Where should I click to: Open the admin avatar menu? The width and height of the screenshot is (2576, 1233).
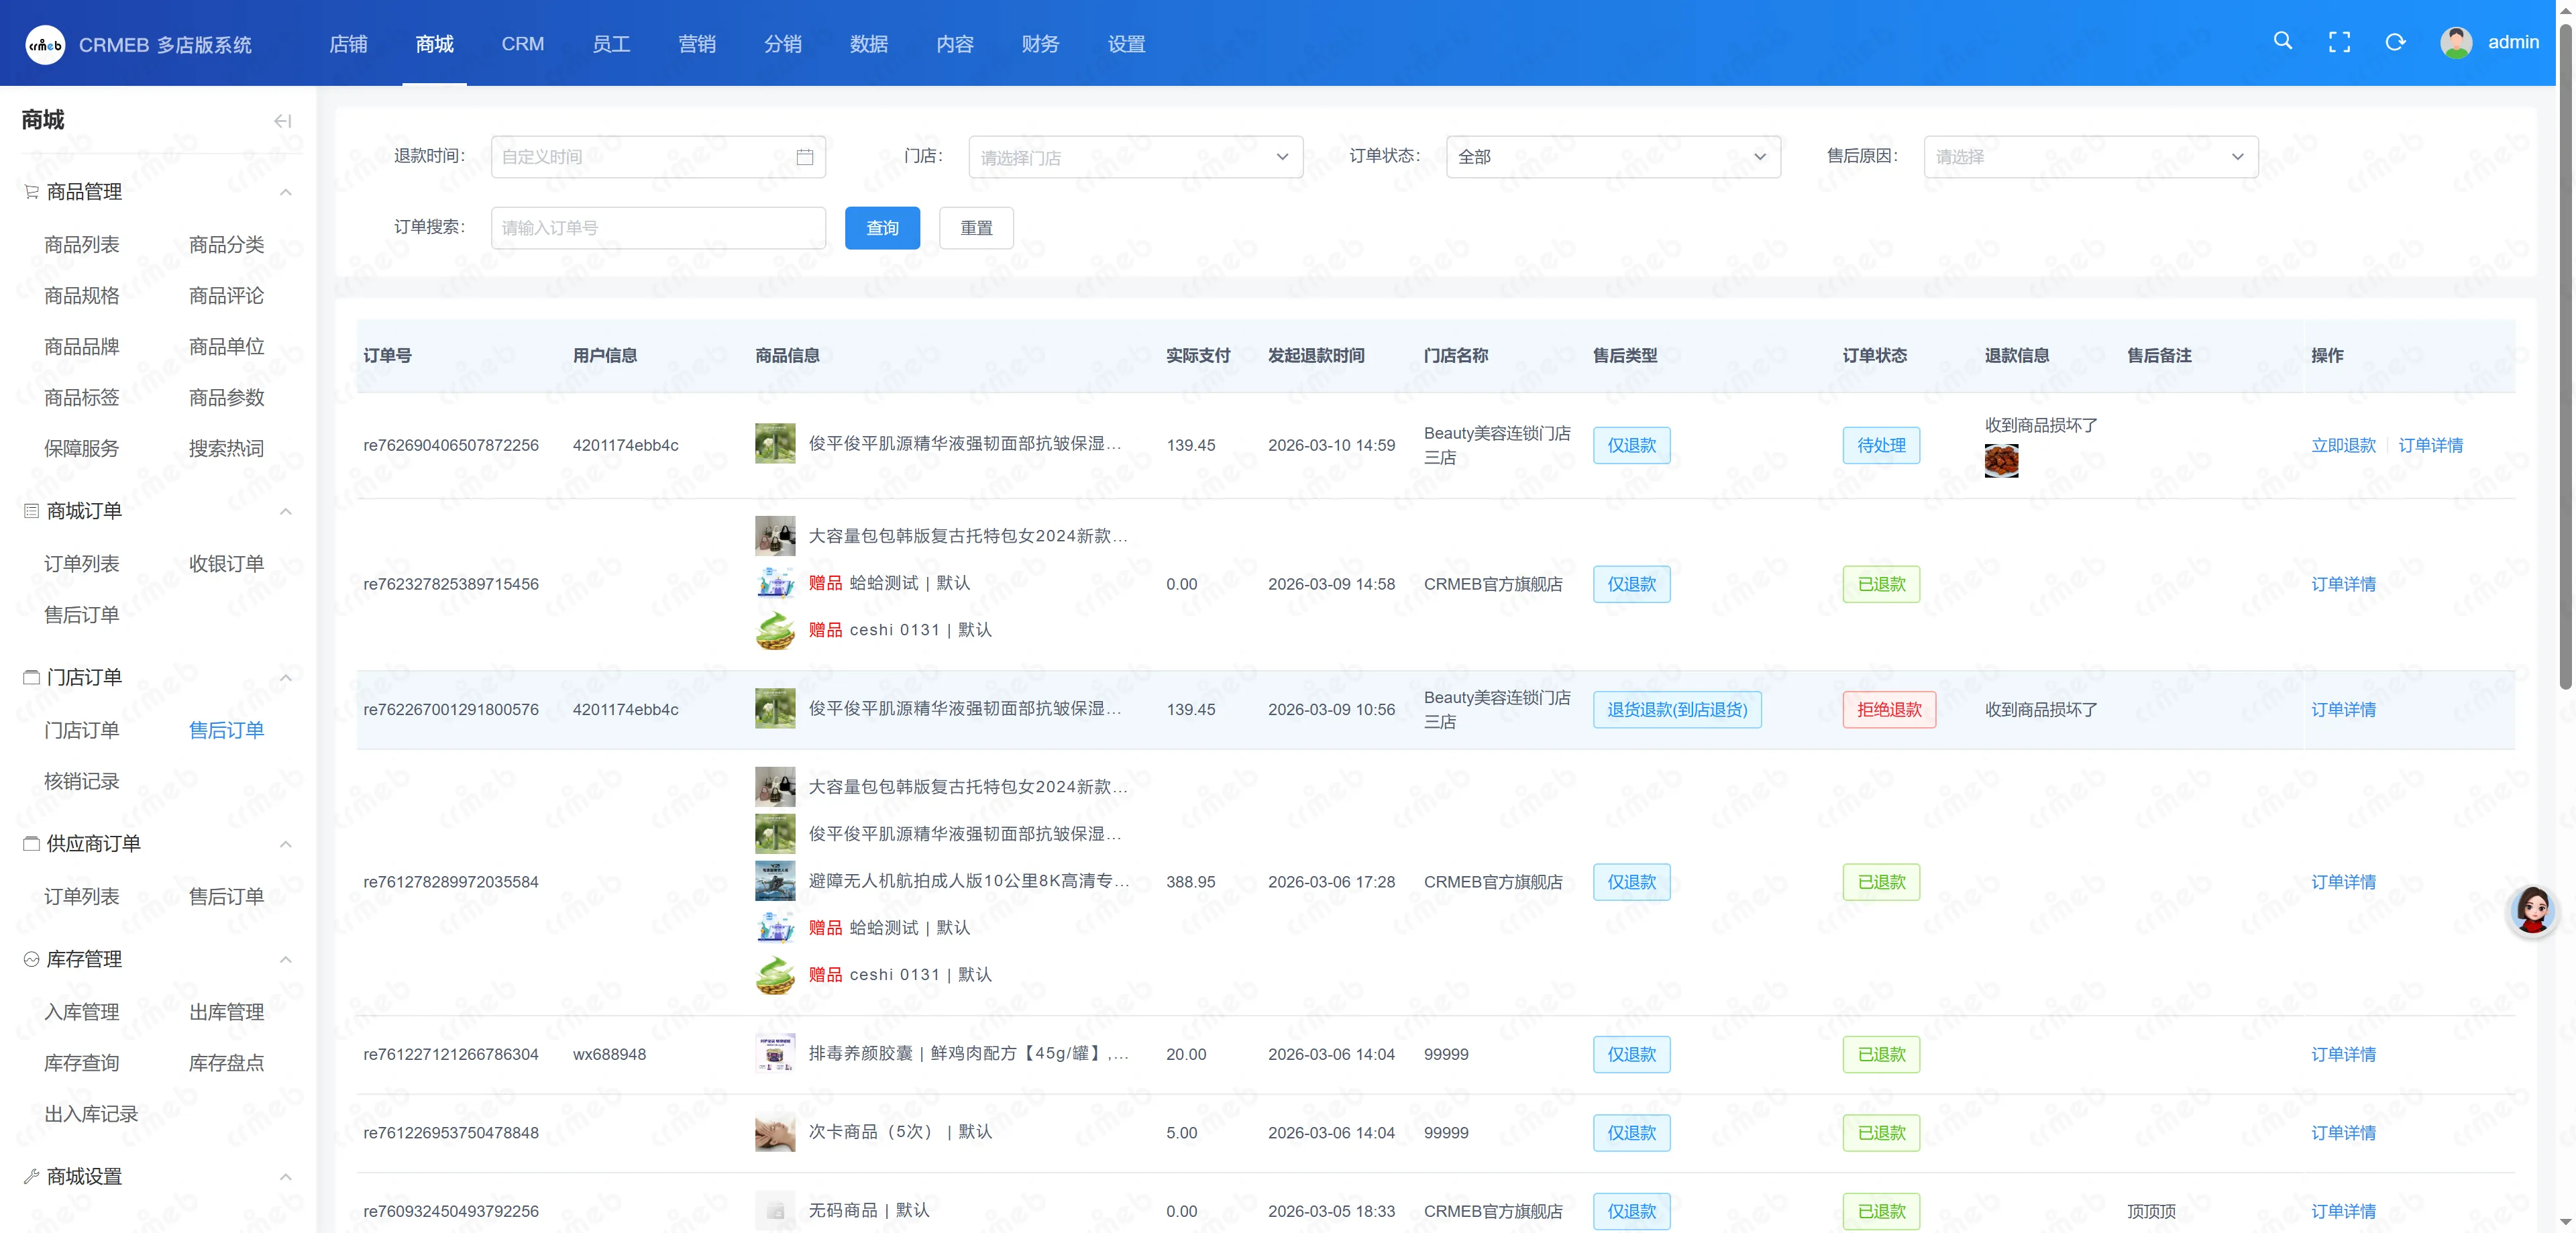pyautogui.click(x=2456, y=42)
